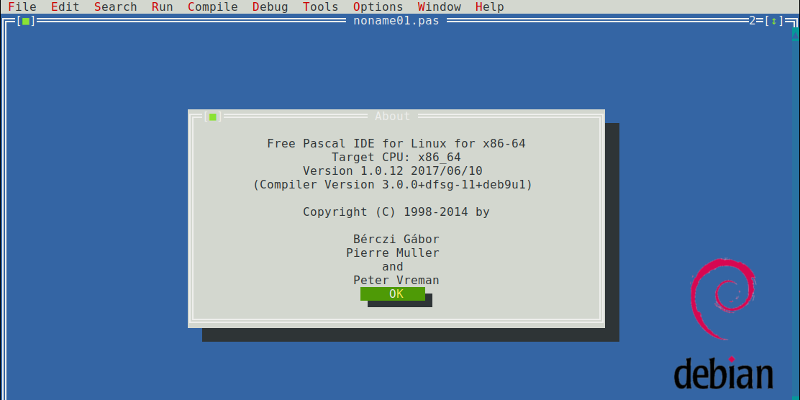Image resolution: width=800 pixels, height=400 pixels.
Task: Click window number 2 in title frame
Action: pyautogui.click(x=752, y=21)
